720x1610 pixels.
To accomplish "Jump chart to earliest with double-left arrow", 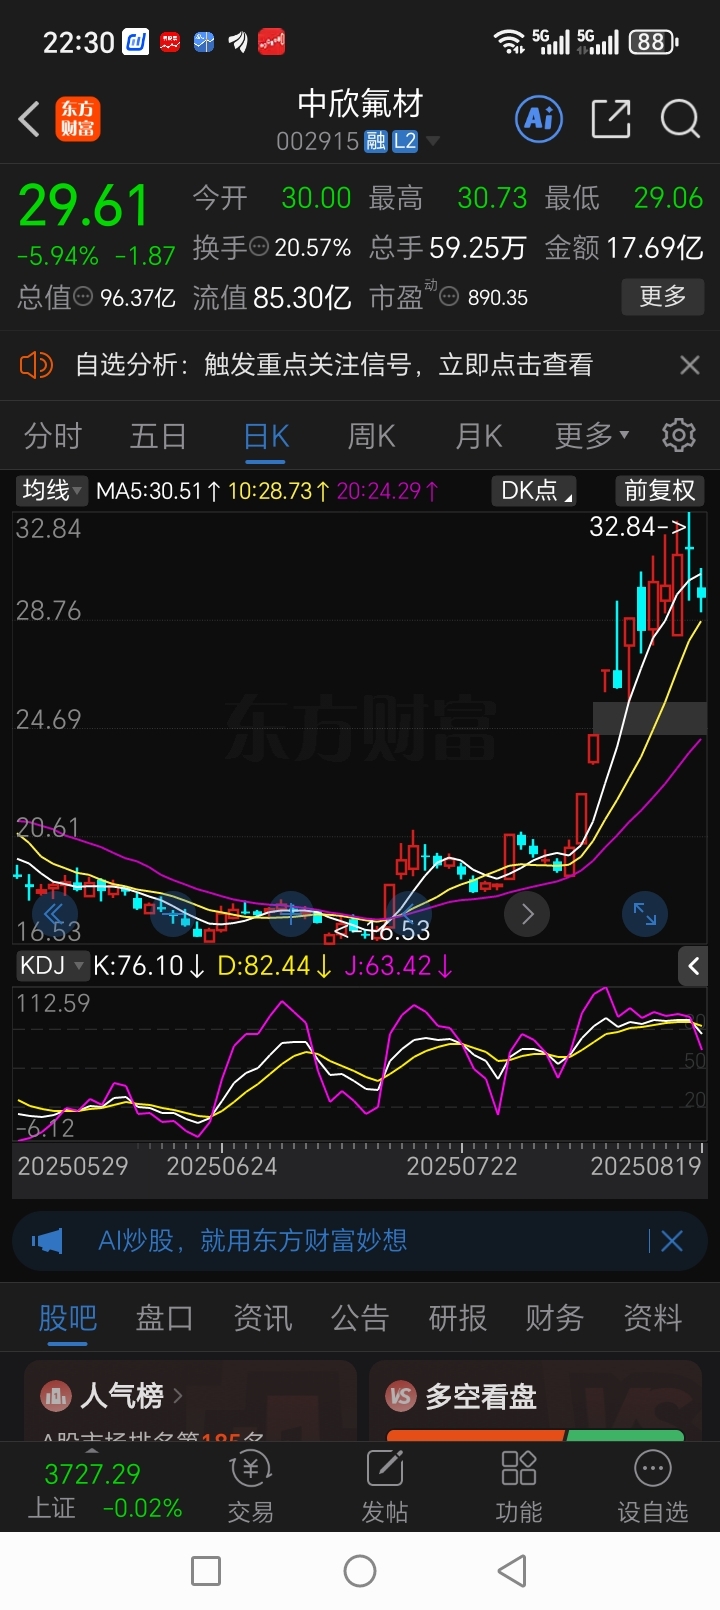I will click(54, 913).
